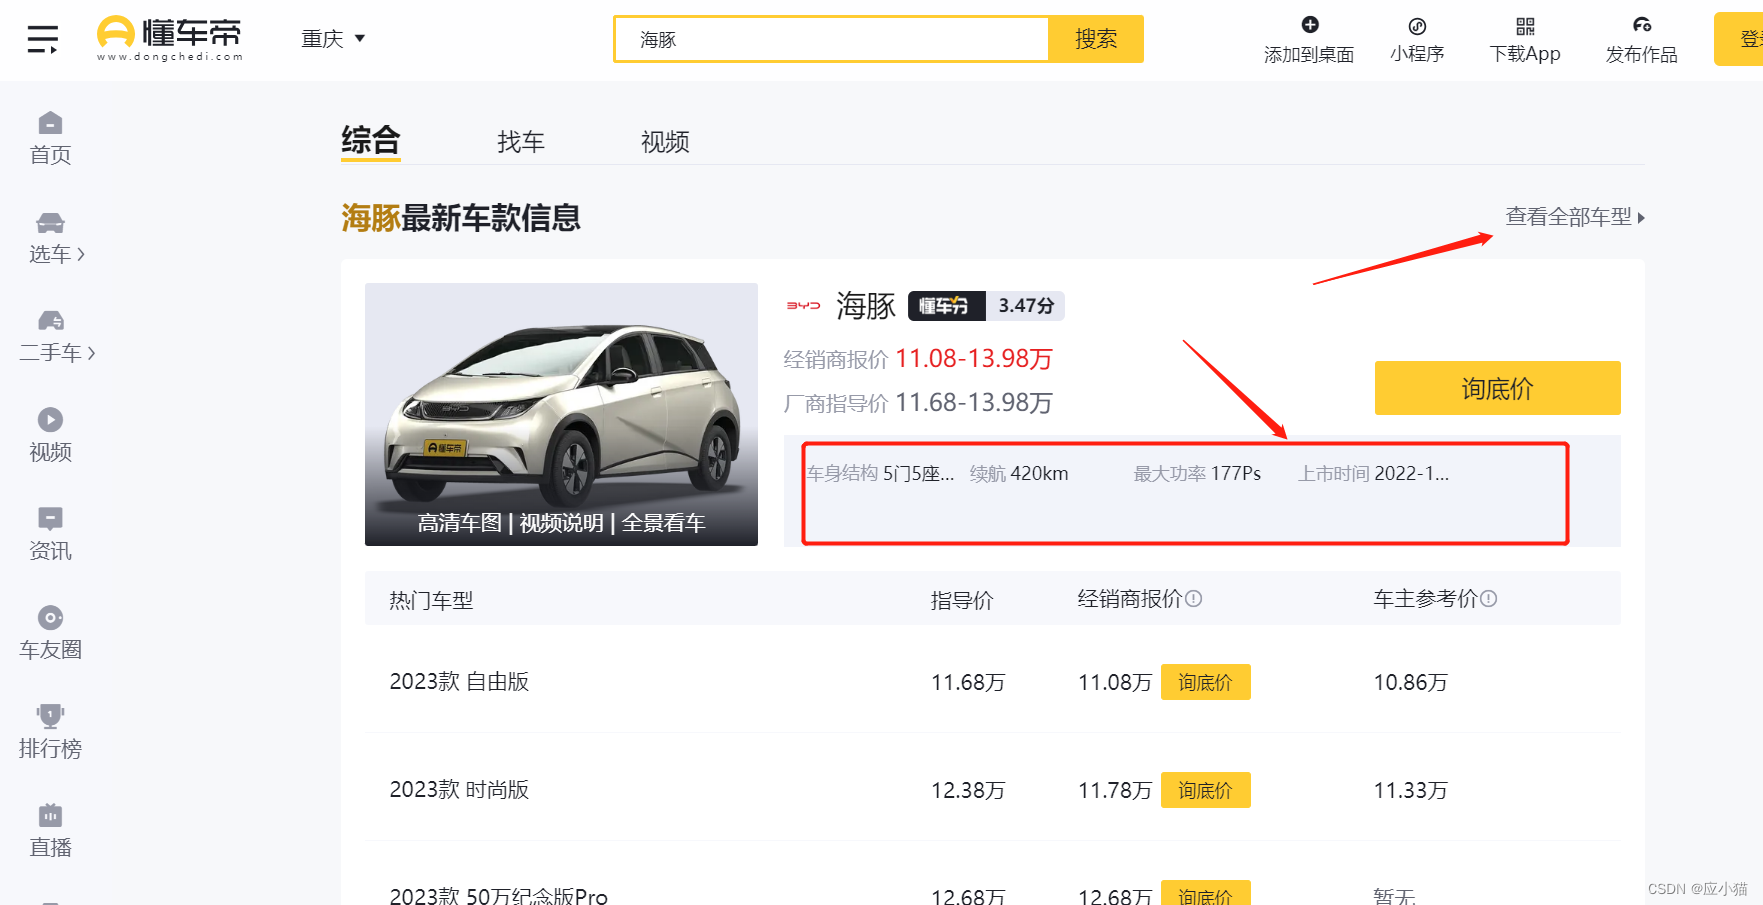Click the 下载App QR code icon
Screen dimensions: 1763x905
(1525, 26)
